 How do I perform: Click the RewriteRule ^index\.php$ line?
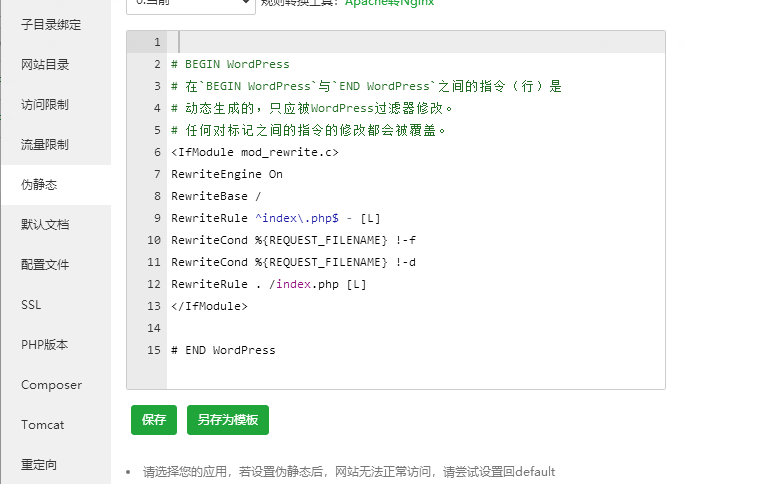[x=275, y=218]
